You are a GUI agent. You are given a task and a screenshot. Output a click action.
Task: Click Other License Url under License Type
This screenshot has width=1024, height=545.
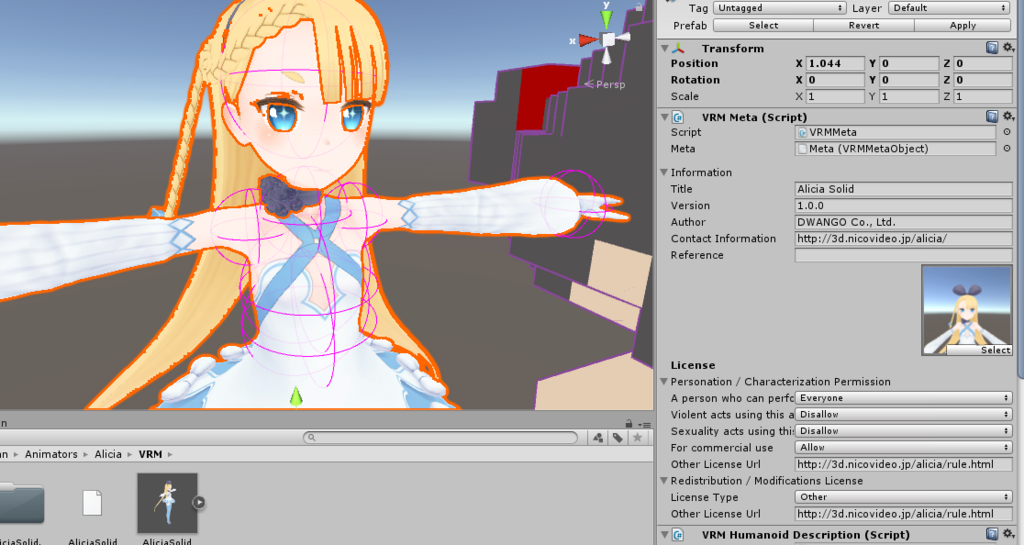click(903, 514)
